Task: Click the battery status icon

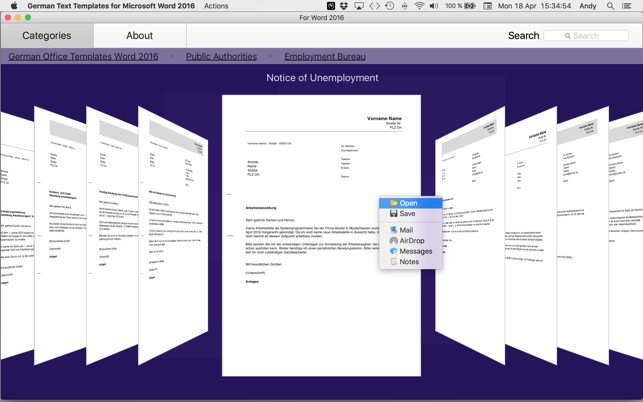Action: pyautogui.click(x=470, y=6)
